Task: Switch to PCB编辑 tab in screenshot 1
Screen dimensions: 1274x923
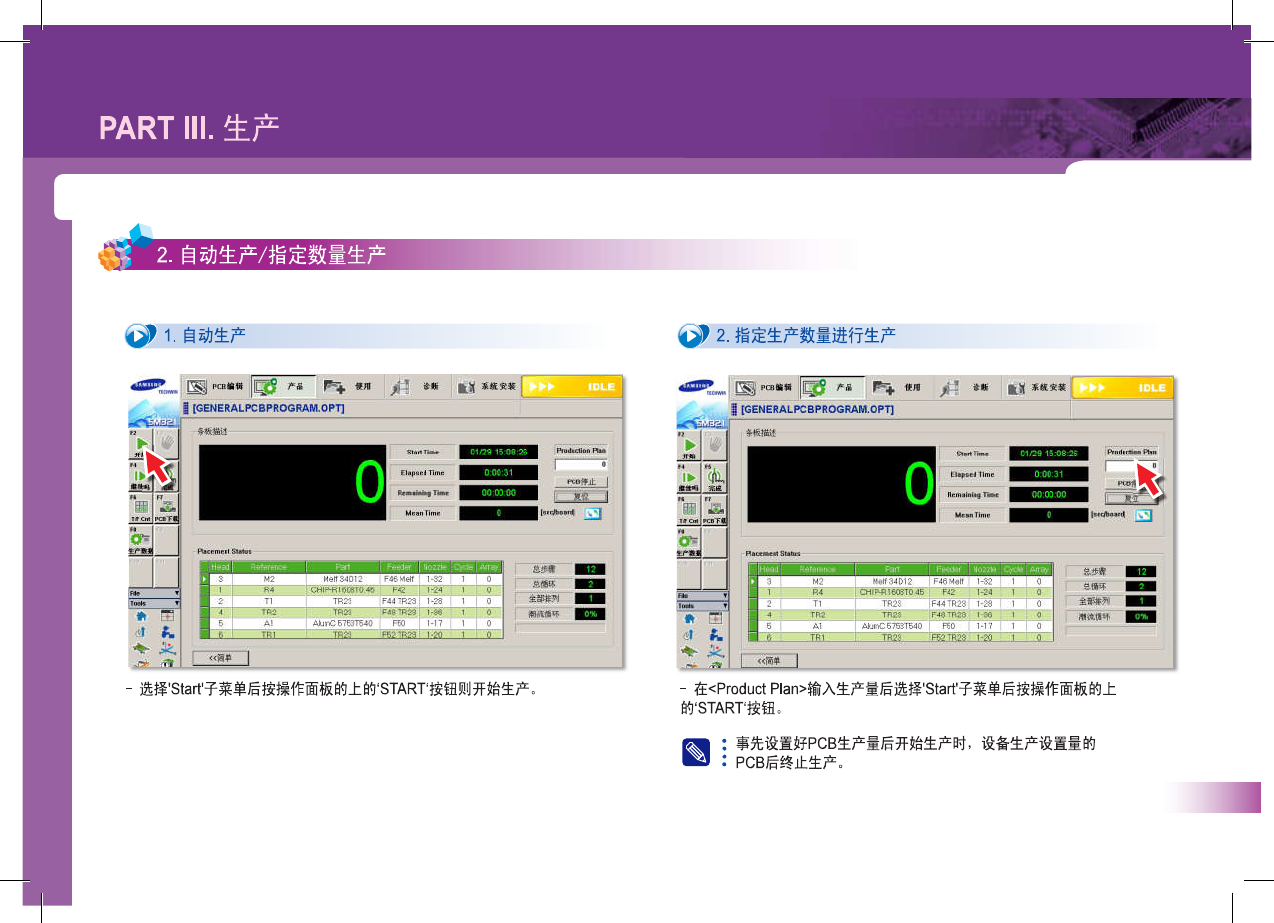Action: pyautogui.click(x=214, y=386)
